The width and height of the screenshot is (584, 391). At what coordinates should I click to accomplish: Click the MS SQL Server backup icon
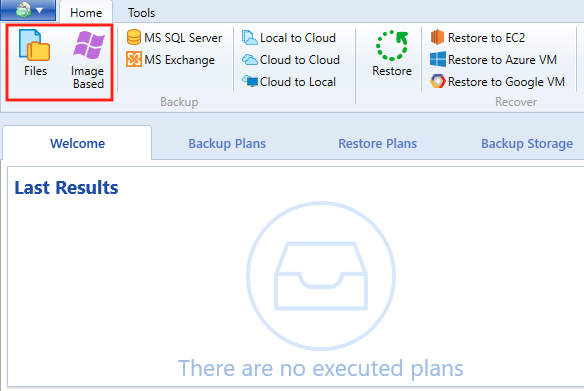[x=134, y=37]
